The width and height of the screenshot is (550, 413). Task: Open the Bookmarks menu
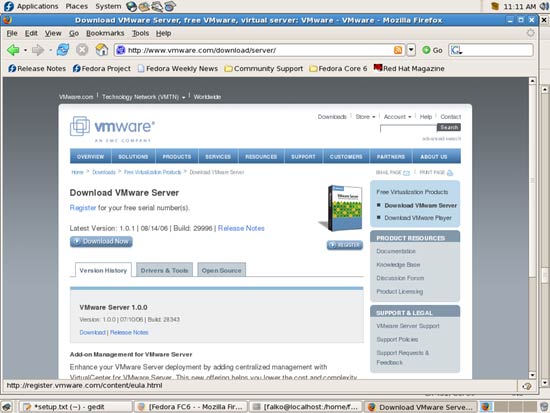tap(105, 33)
